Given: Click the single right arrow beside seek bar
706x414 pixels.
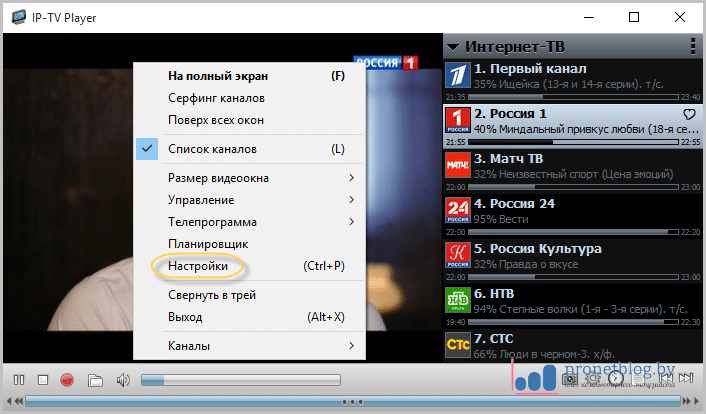Looking at the screenshot, I should click(697, 400).
